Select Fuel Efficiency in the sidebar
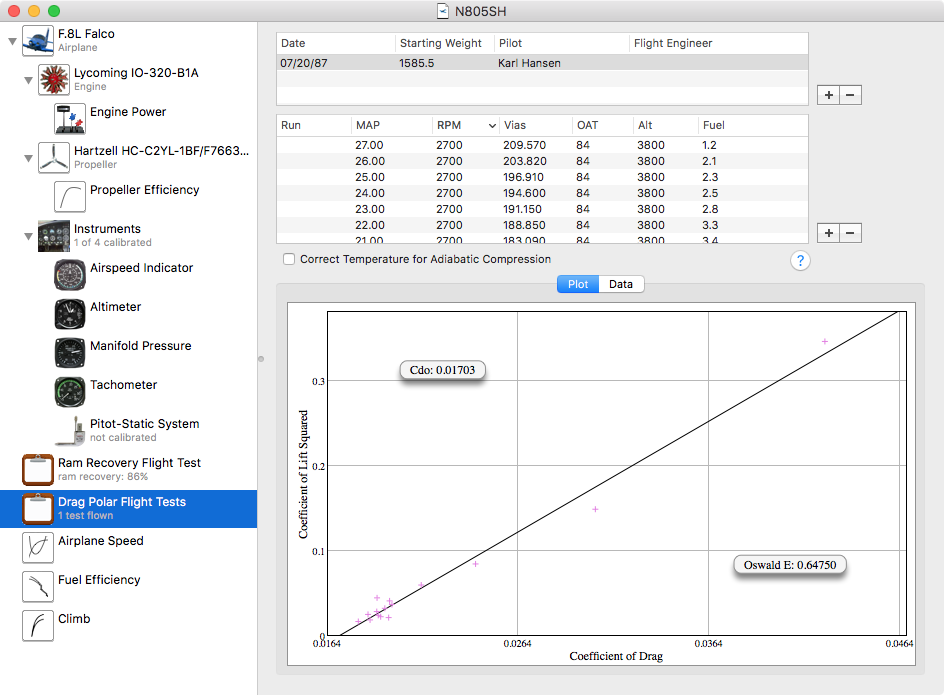 (128, 587)
